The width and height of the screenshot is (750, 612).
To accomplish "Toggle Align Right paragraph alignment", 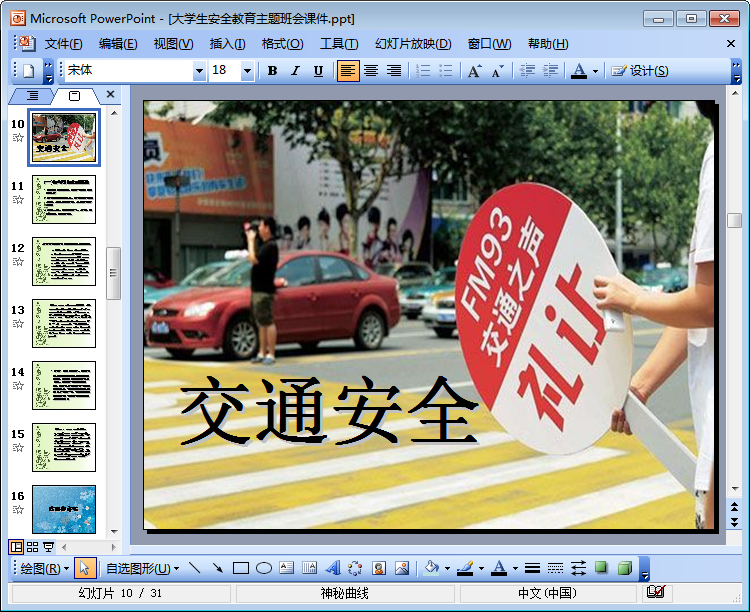I will (394, 71).
